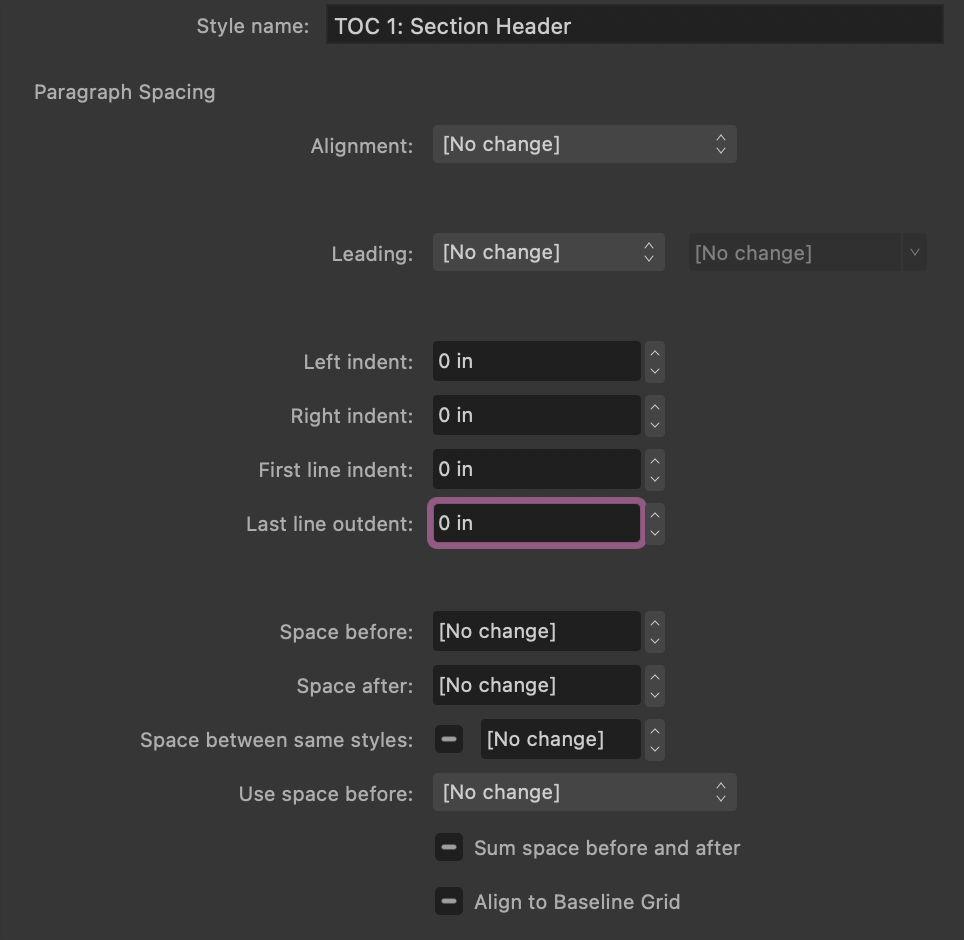
Task: Decrease First line indent with down arrow
Action: 655,480
